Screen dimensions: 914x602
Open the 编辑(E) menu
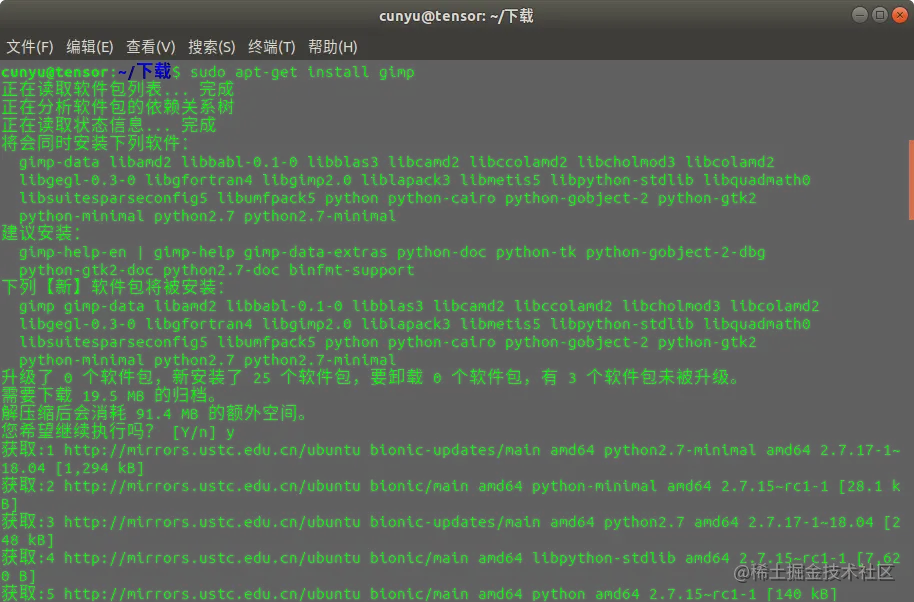(90, 47)
